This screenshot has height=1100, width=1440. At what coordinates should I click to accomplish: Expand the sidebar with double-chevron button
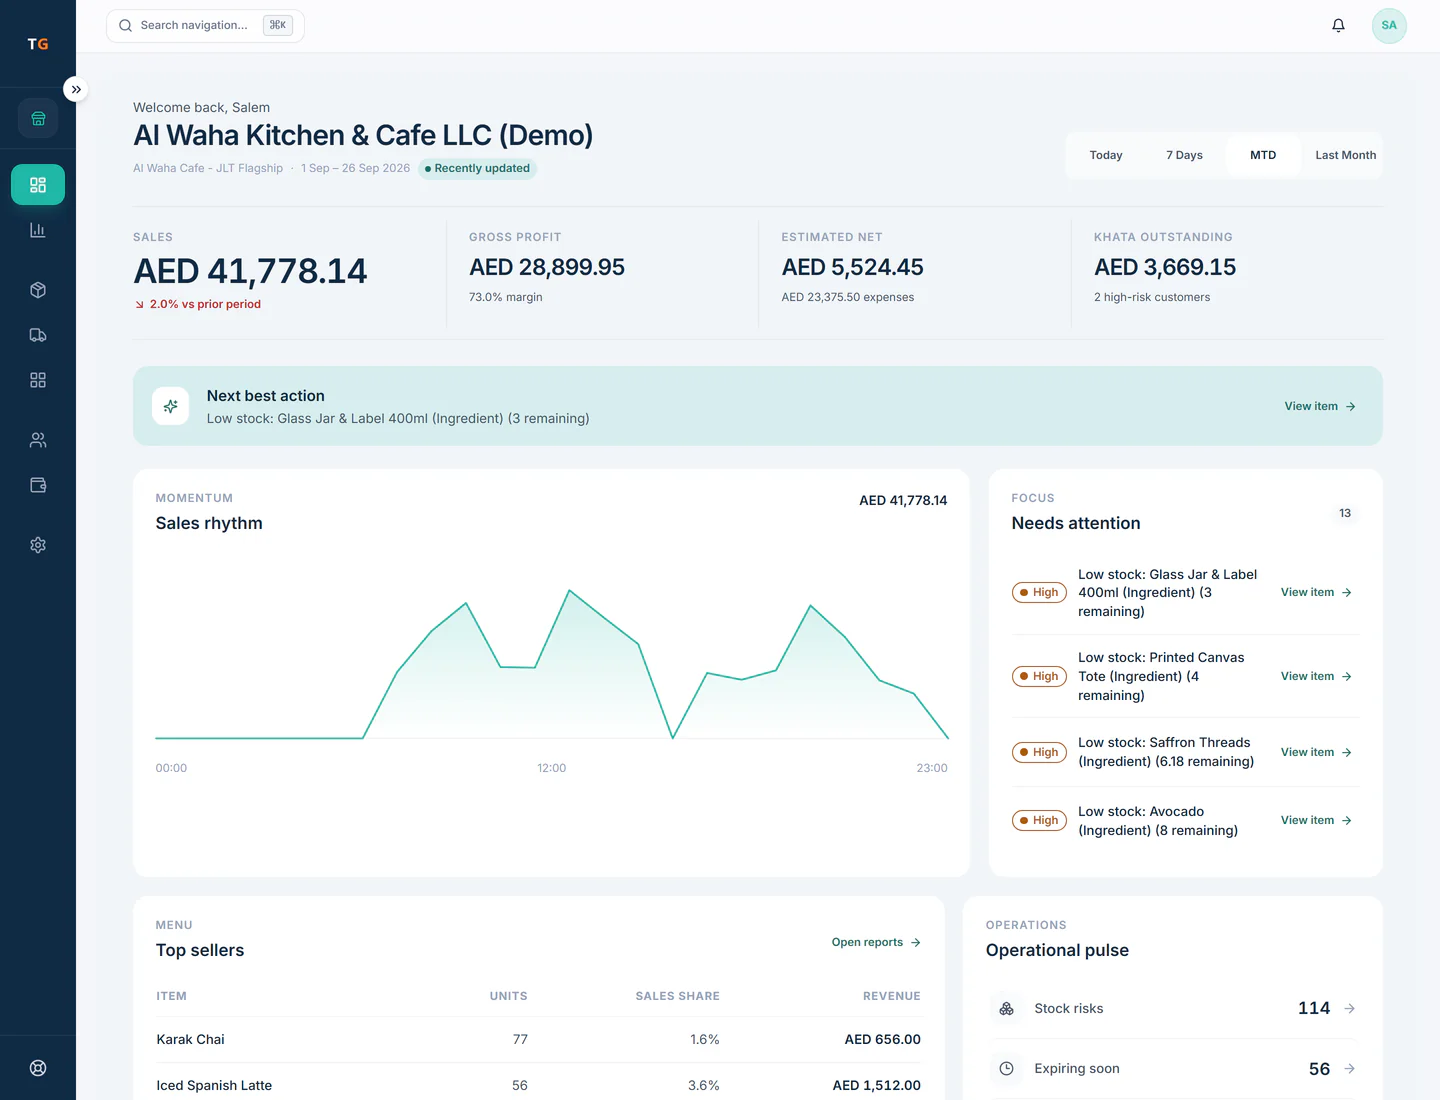[x=76, y=89]
